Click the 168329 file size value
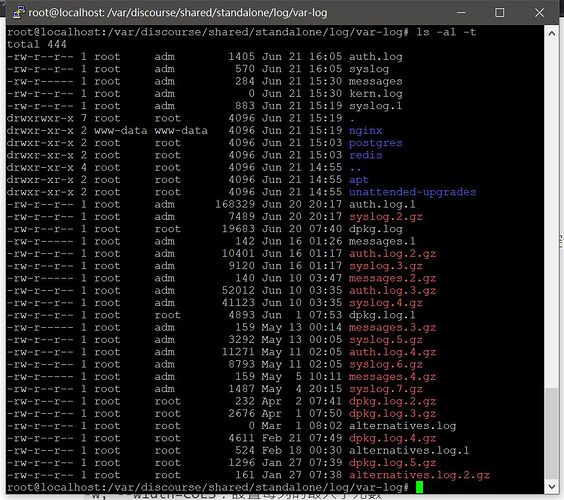Image resolution: width=564 pixels, height=500 pixels. (235, 205)
